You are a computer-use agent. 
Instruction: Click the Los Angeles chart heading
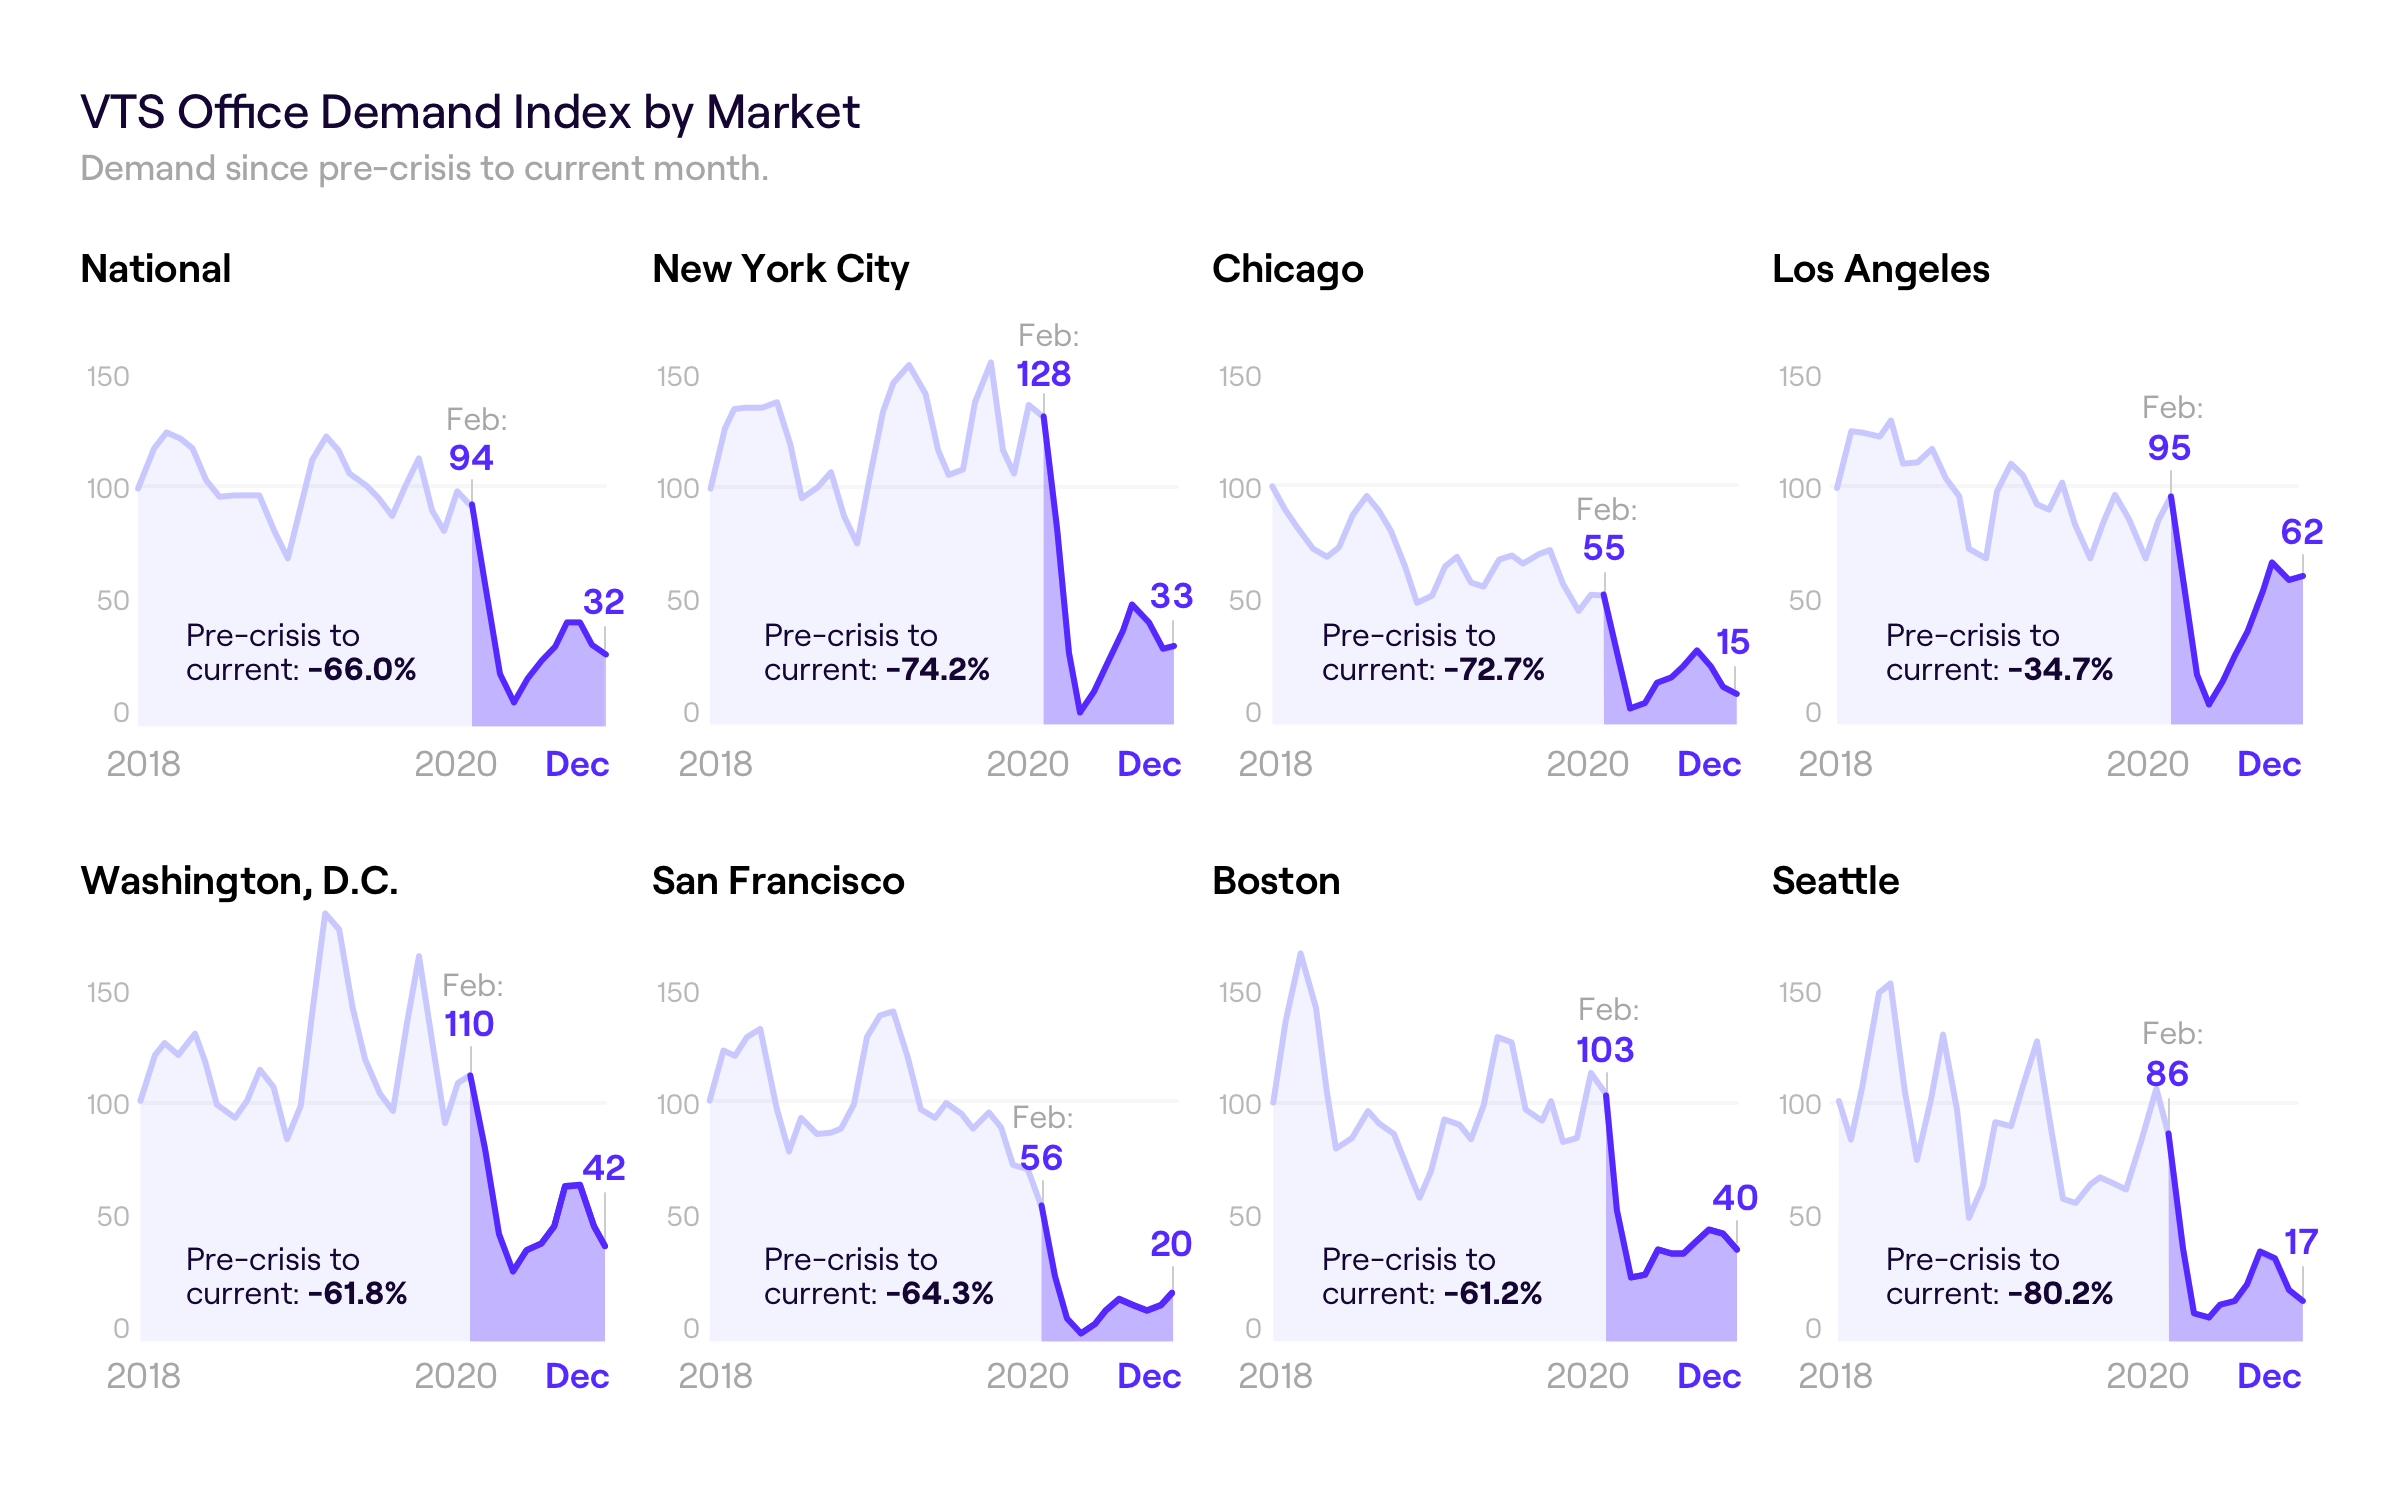point(1880,269)
